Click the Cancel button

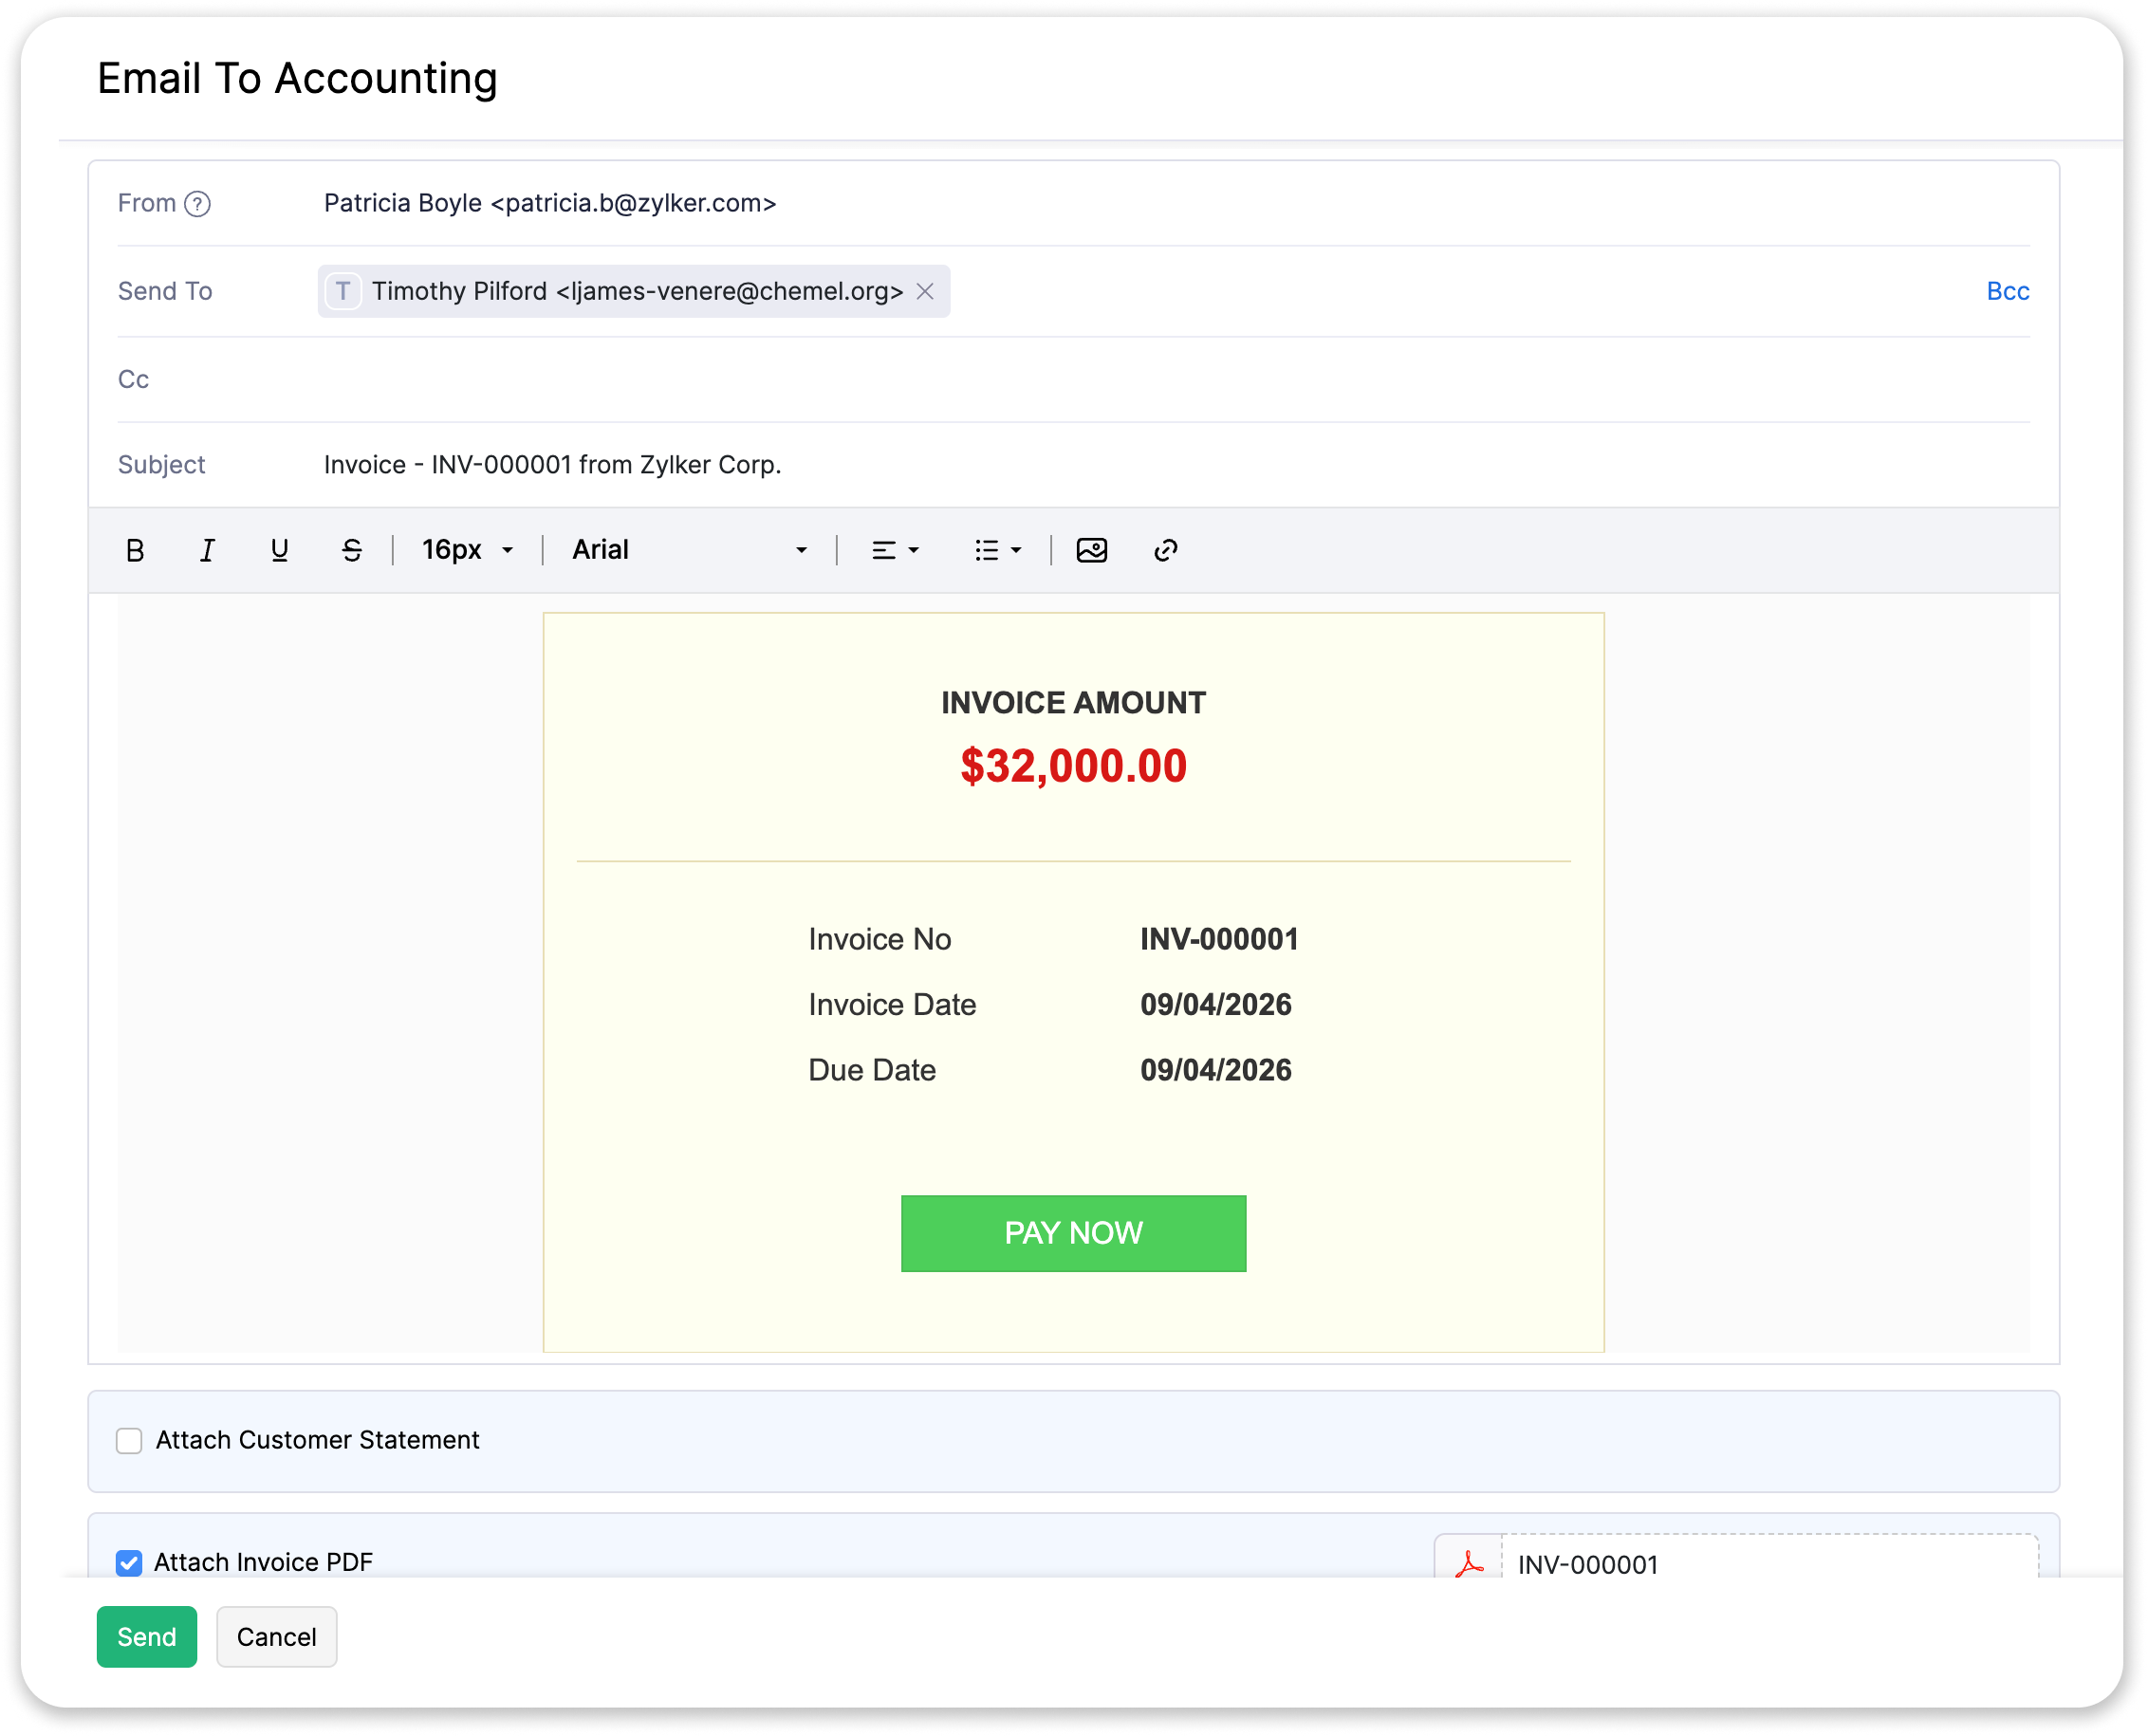pos(276,1637)
